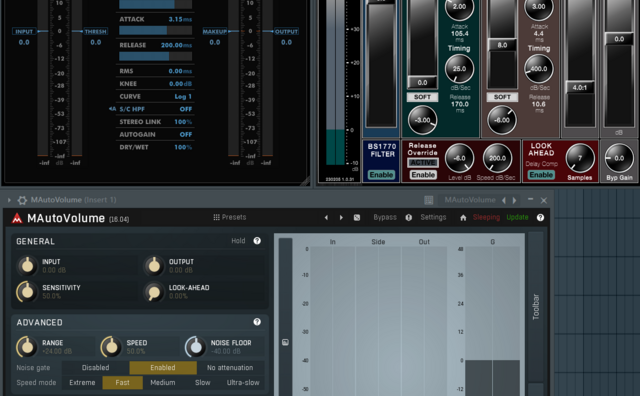Select Medium speed mode

tap(162, 383)
